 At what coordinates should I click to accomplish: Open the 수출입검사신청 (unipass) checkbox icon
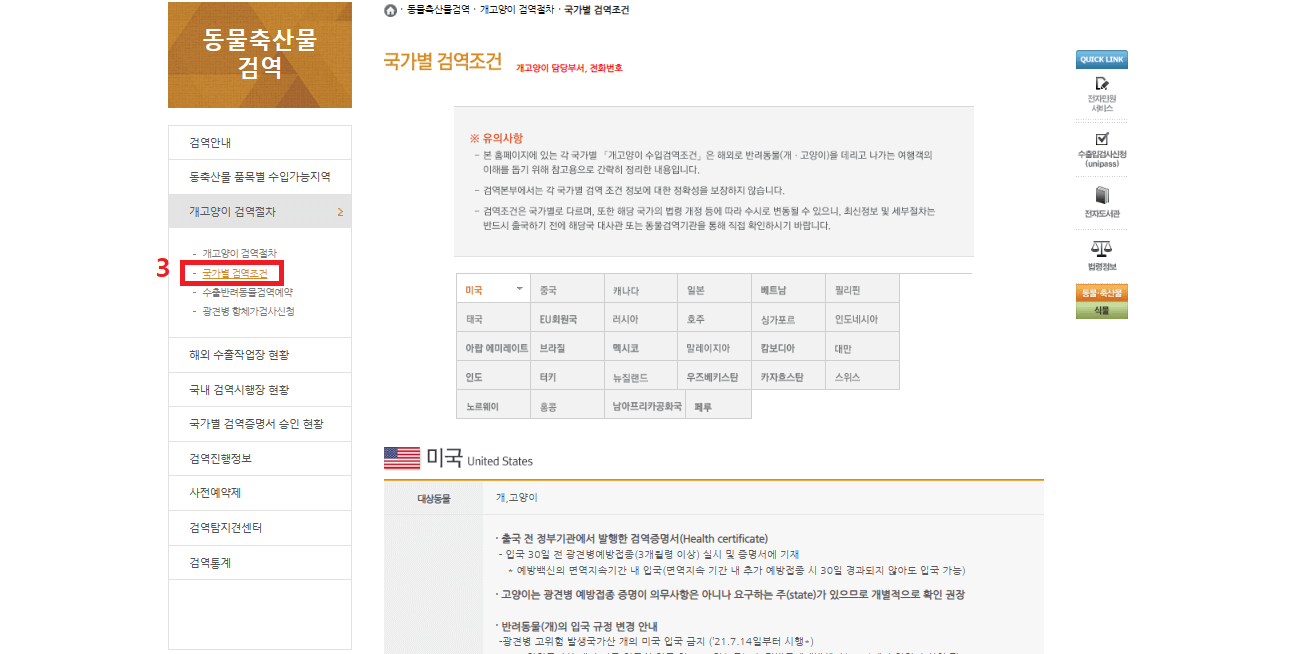click(x=1101, y=139)
